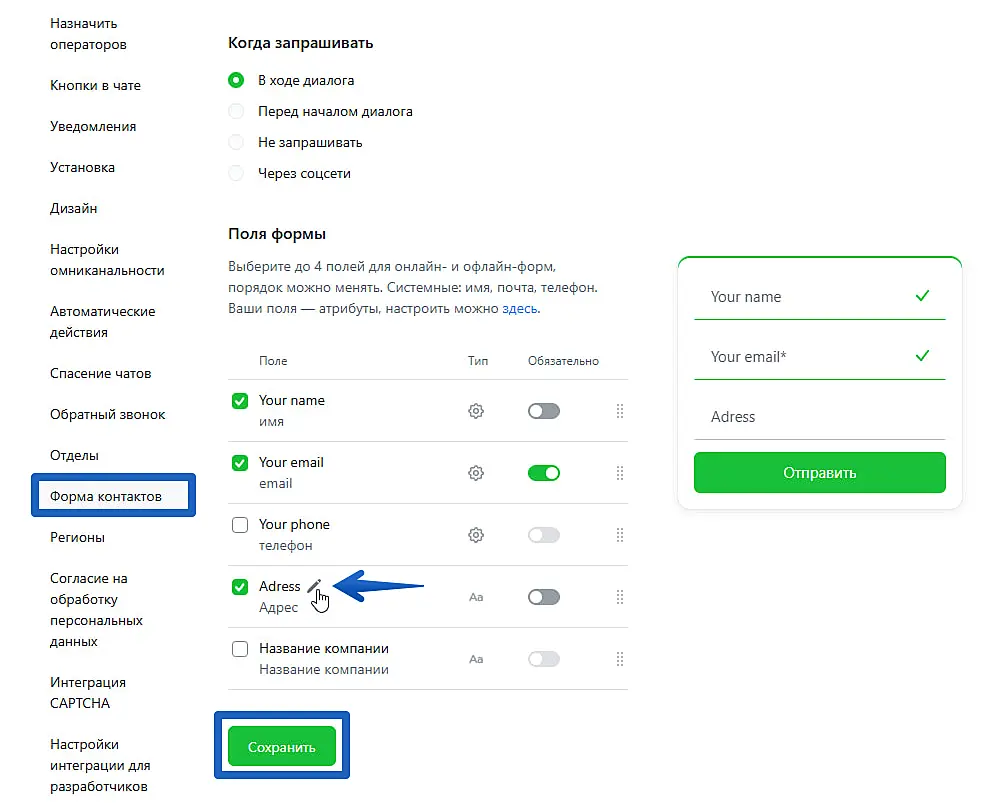Go to 'Обратный звонок' menu item

(108, 414)
